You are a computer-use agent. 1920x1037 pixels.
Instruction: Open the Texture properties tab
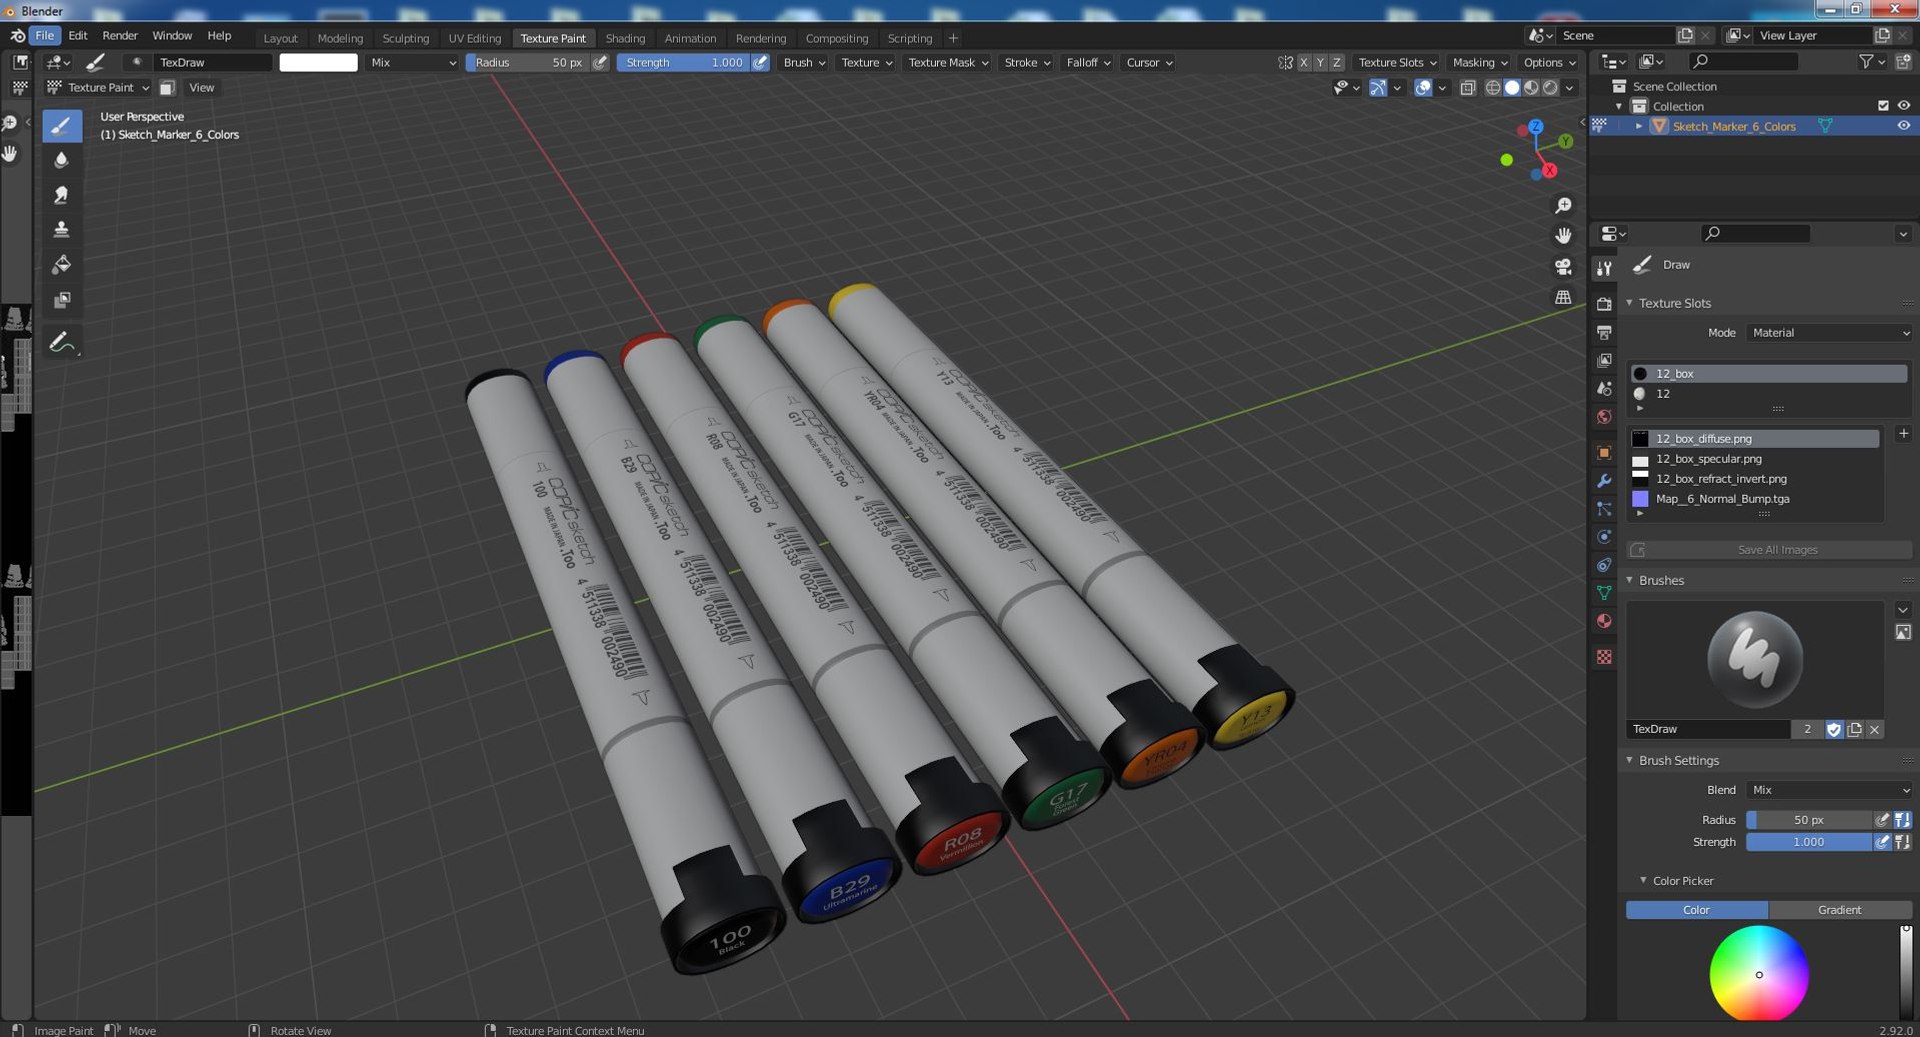tap(1604, 657)
